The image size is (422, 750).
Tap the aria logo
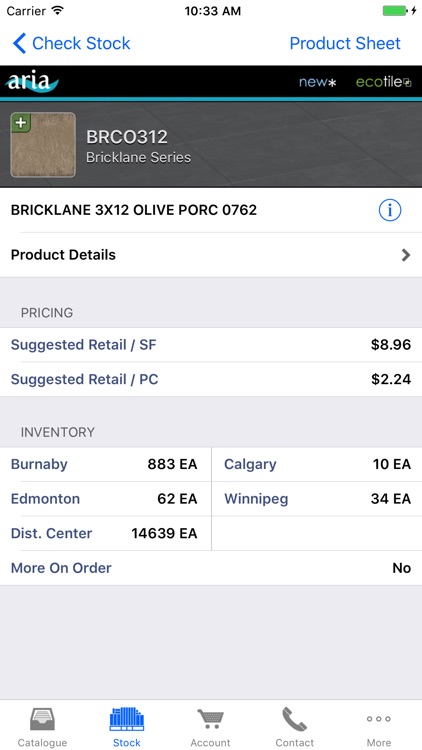32,81
